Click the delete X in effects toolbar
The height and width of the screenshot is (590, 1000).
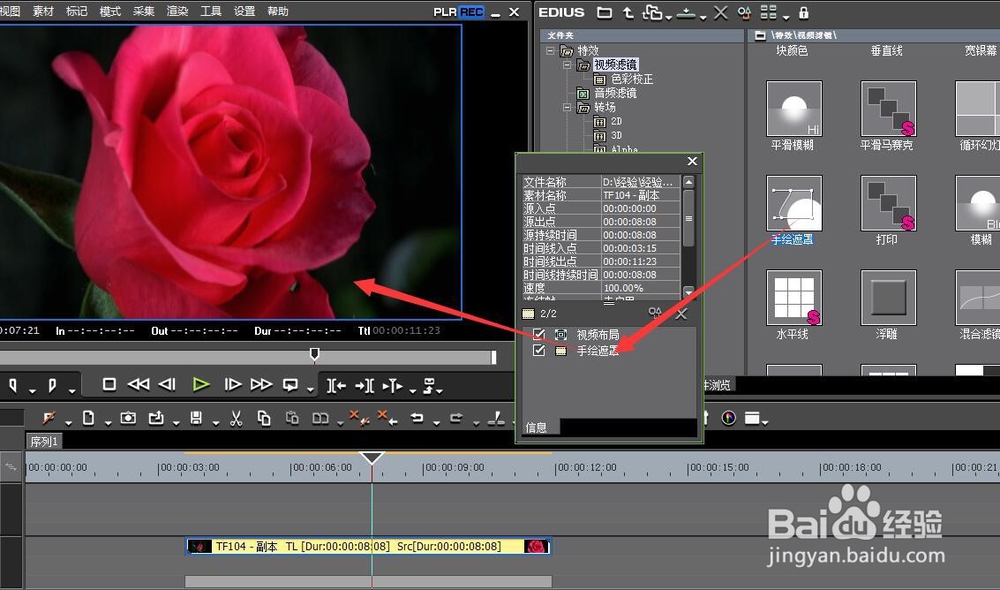(x=721, y=13)
